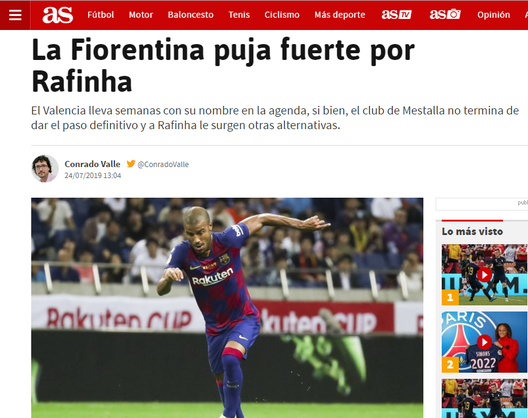Open the AS TV icon link
Viewport: 528px width, 418px height.
click(x=397, y=14)
